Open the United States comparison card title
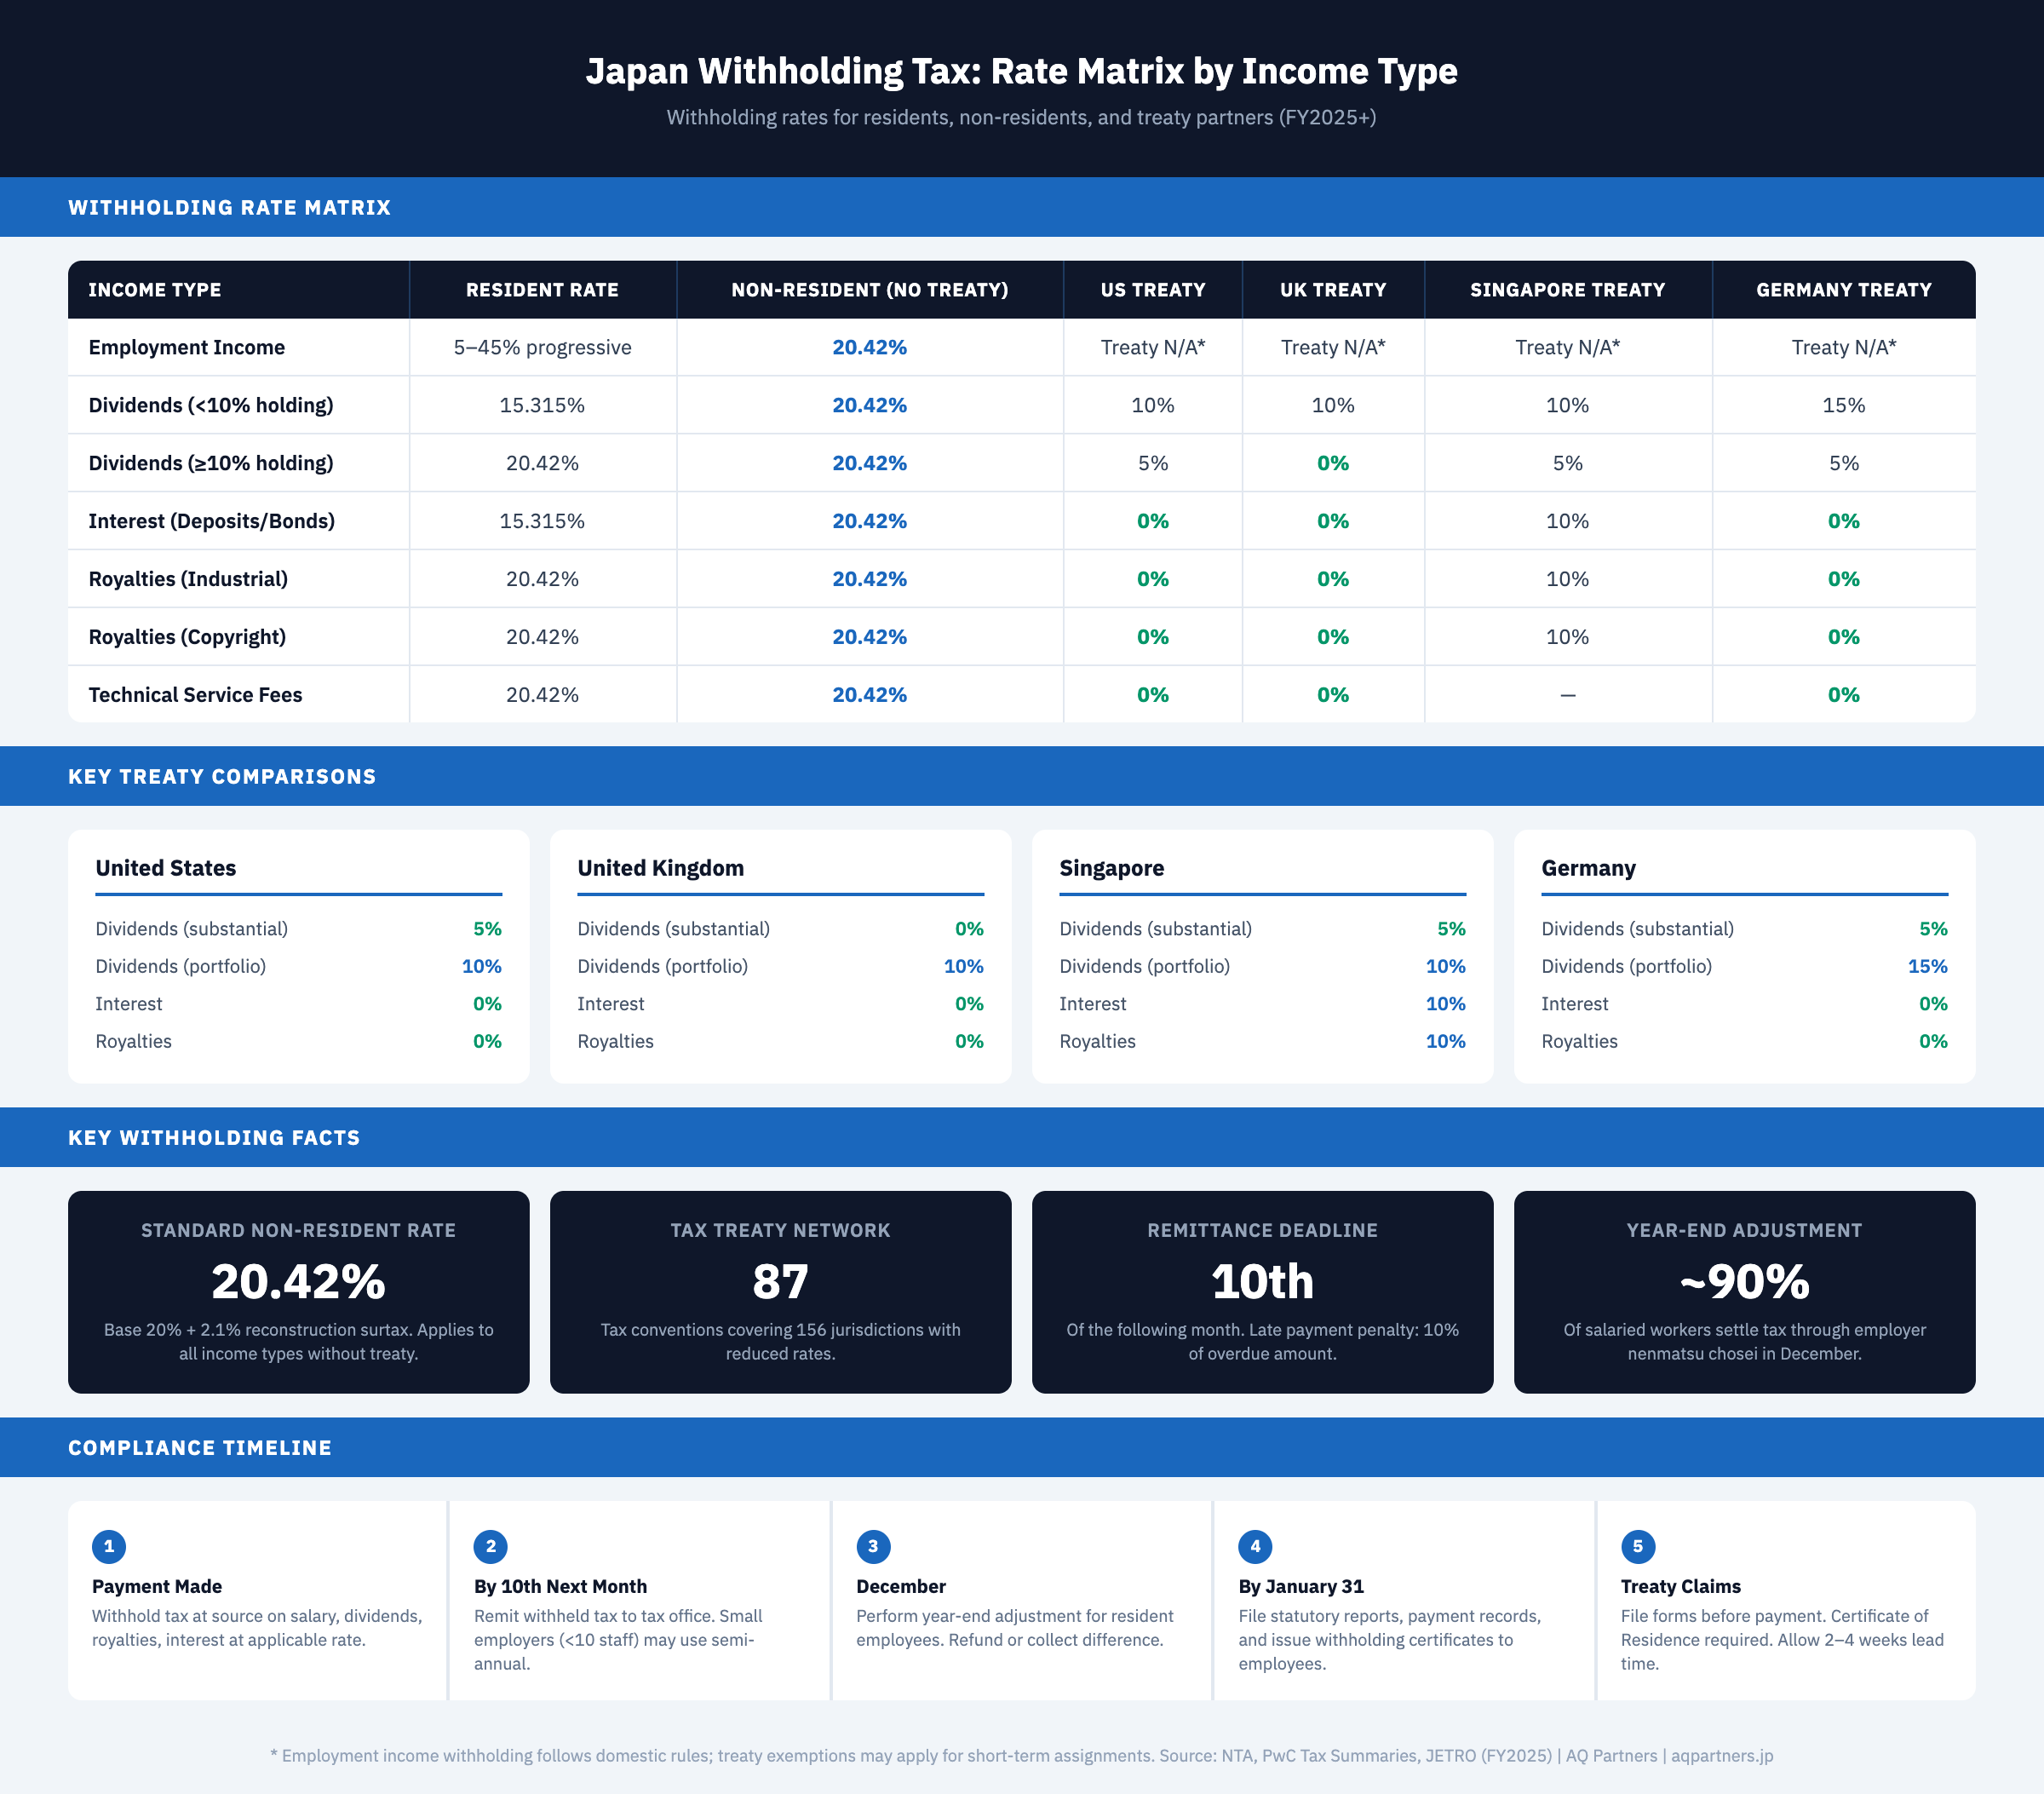The height and width of the screenshot is (1794, 2044). click(x=166, y=868)
